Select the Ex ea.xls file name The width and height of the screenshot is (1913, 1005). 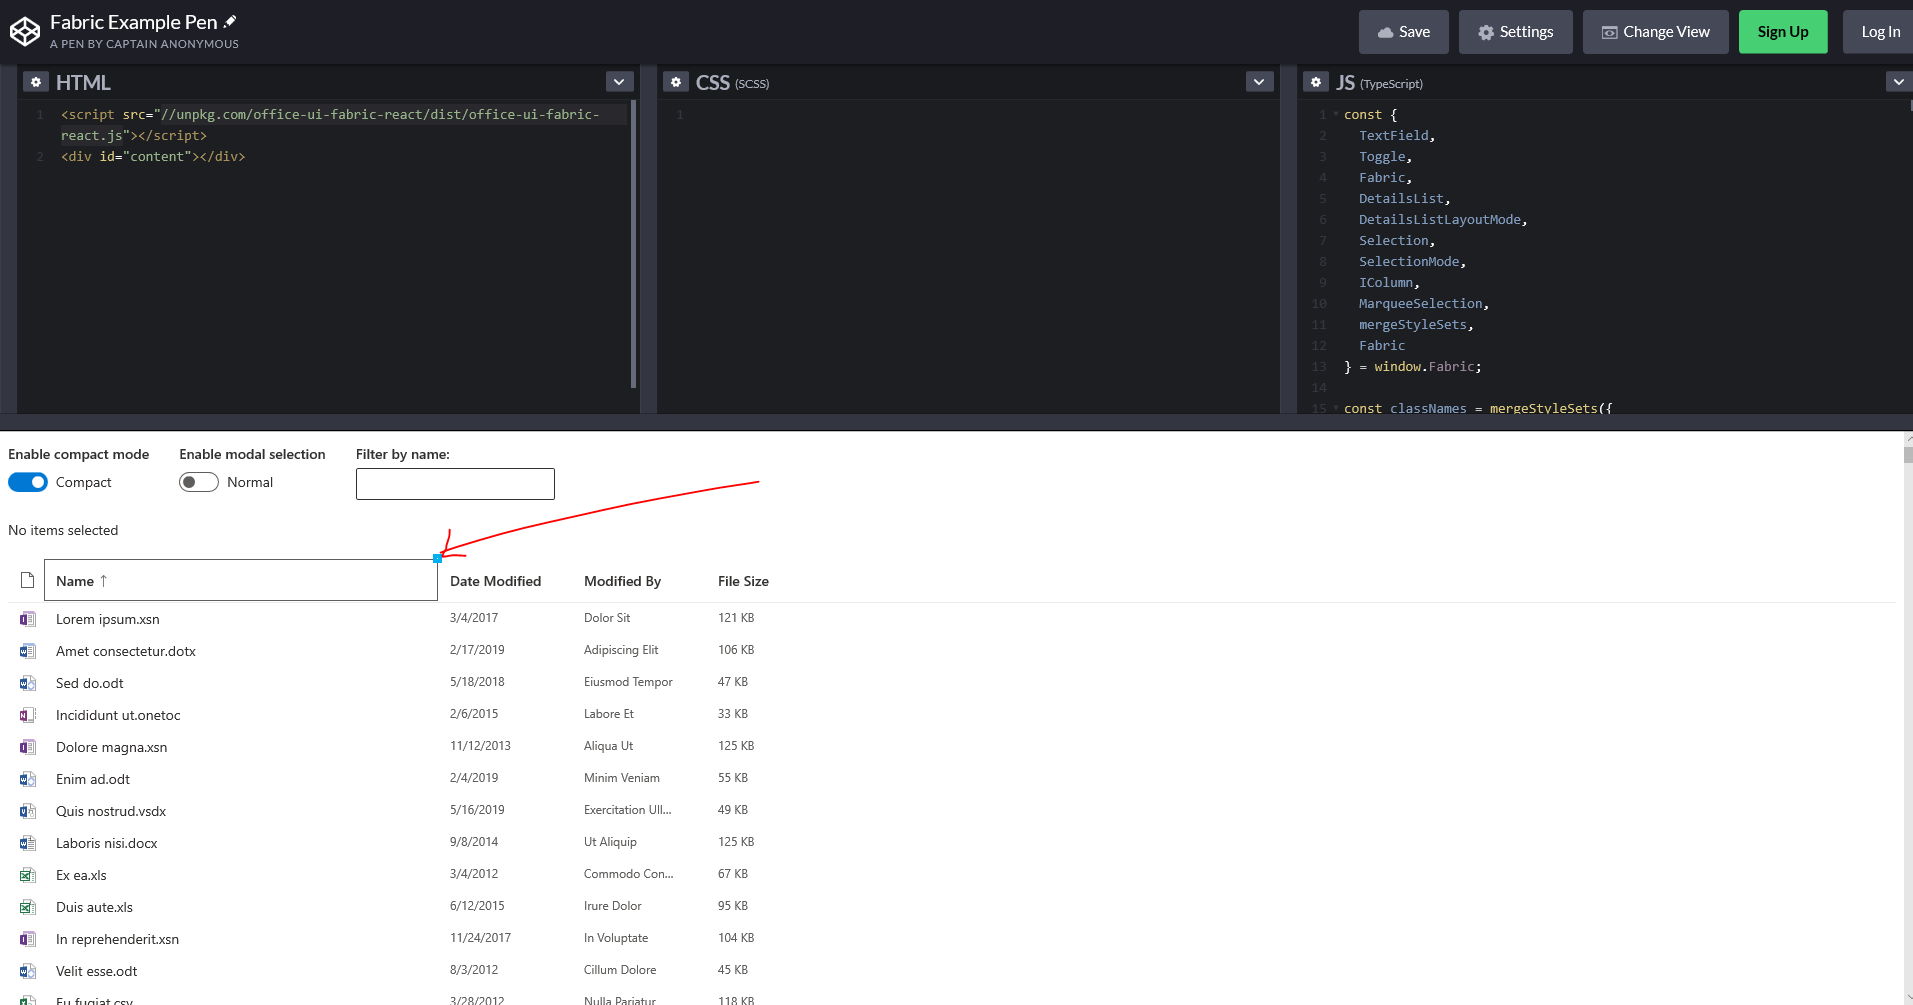[x=81, y=875]
